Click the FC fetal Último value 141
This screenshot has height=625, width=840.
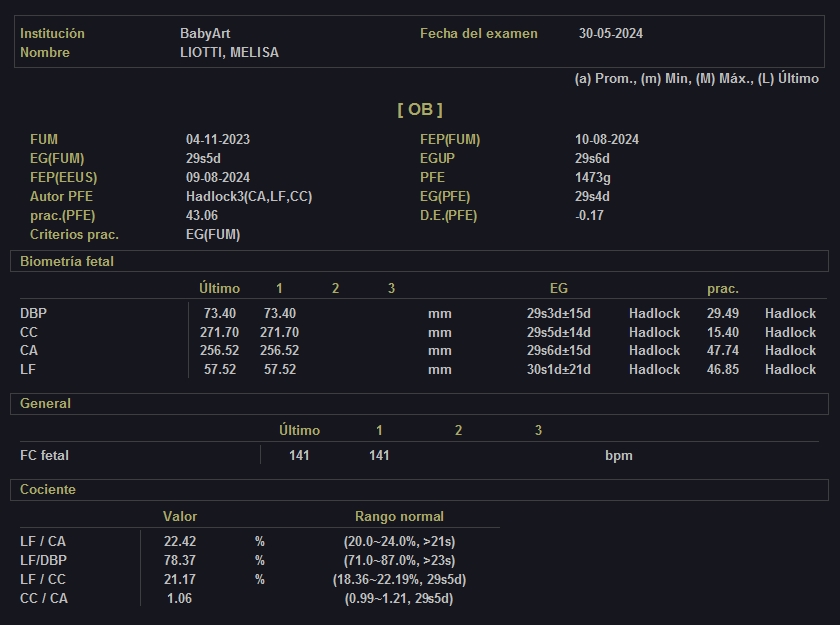coord(299,456)
